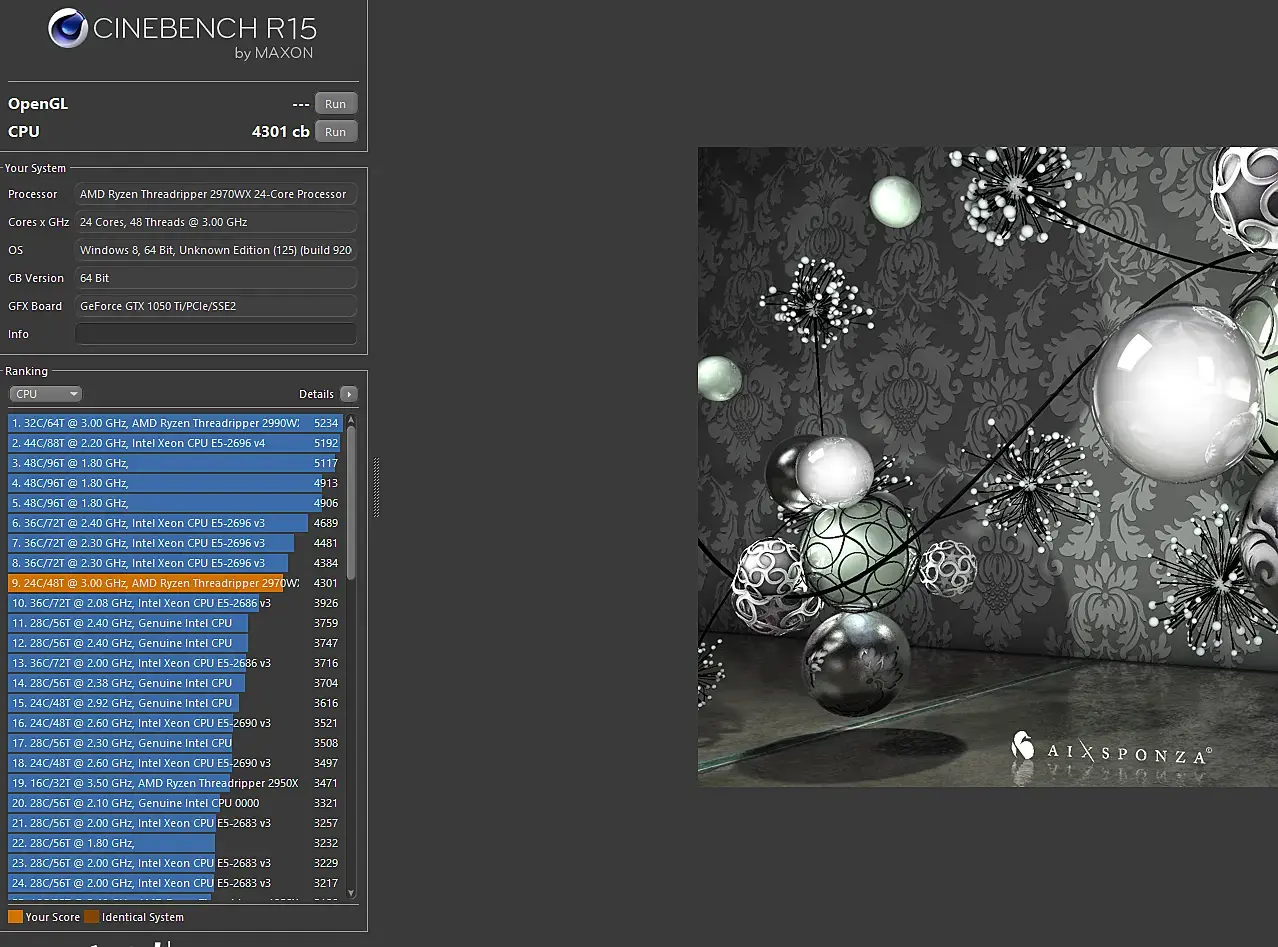Viewport: 1278px width, 947px height.
Task: Select ranking entry 7 score 4481
Action: tap(176, 543)
